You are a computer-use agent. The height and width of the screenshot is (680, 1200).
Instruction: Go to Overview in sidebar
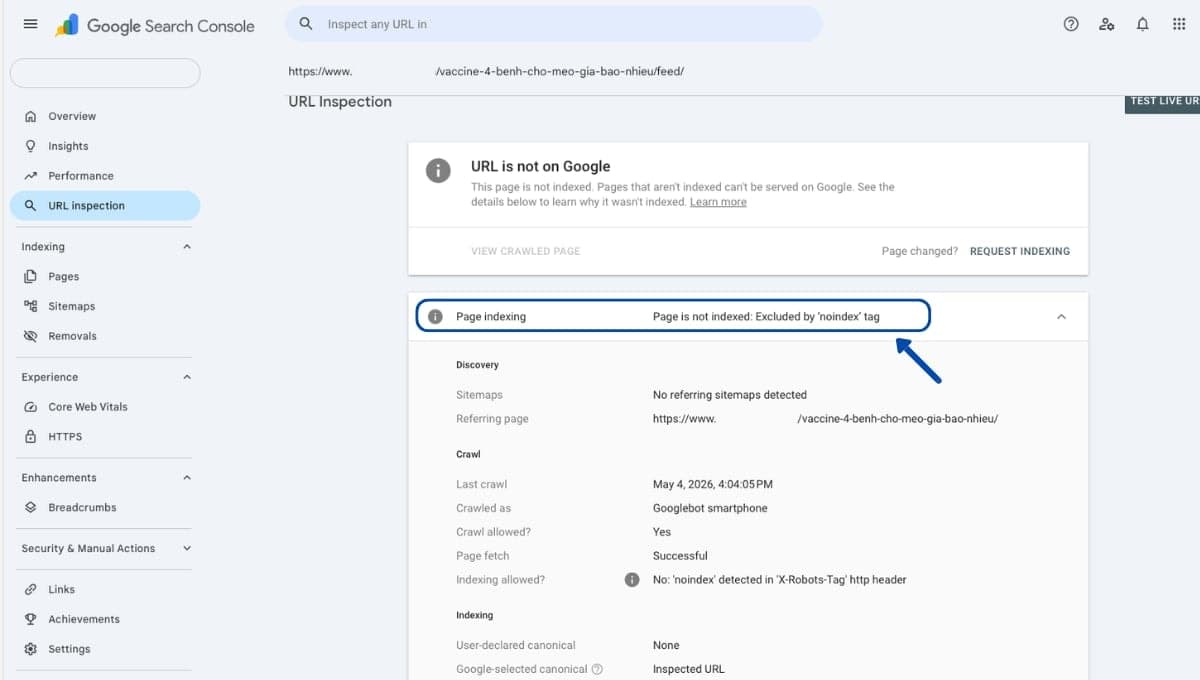pos(72,116)
